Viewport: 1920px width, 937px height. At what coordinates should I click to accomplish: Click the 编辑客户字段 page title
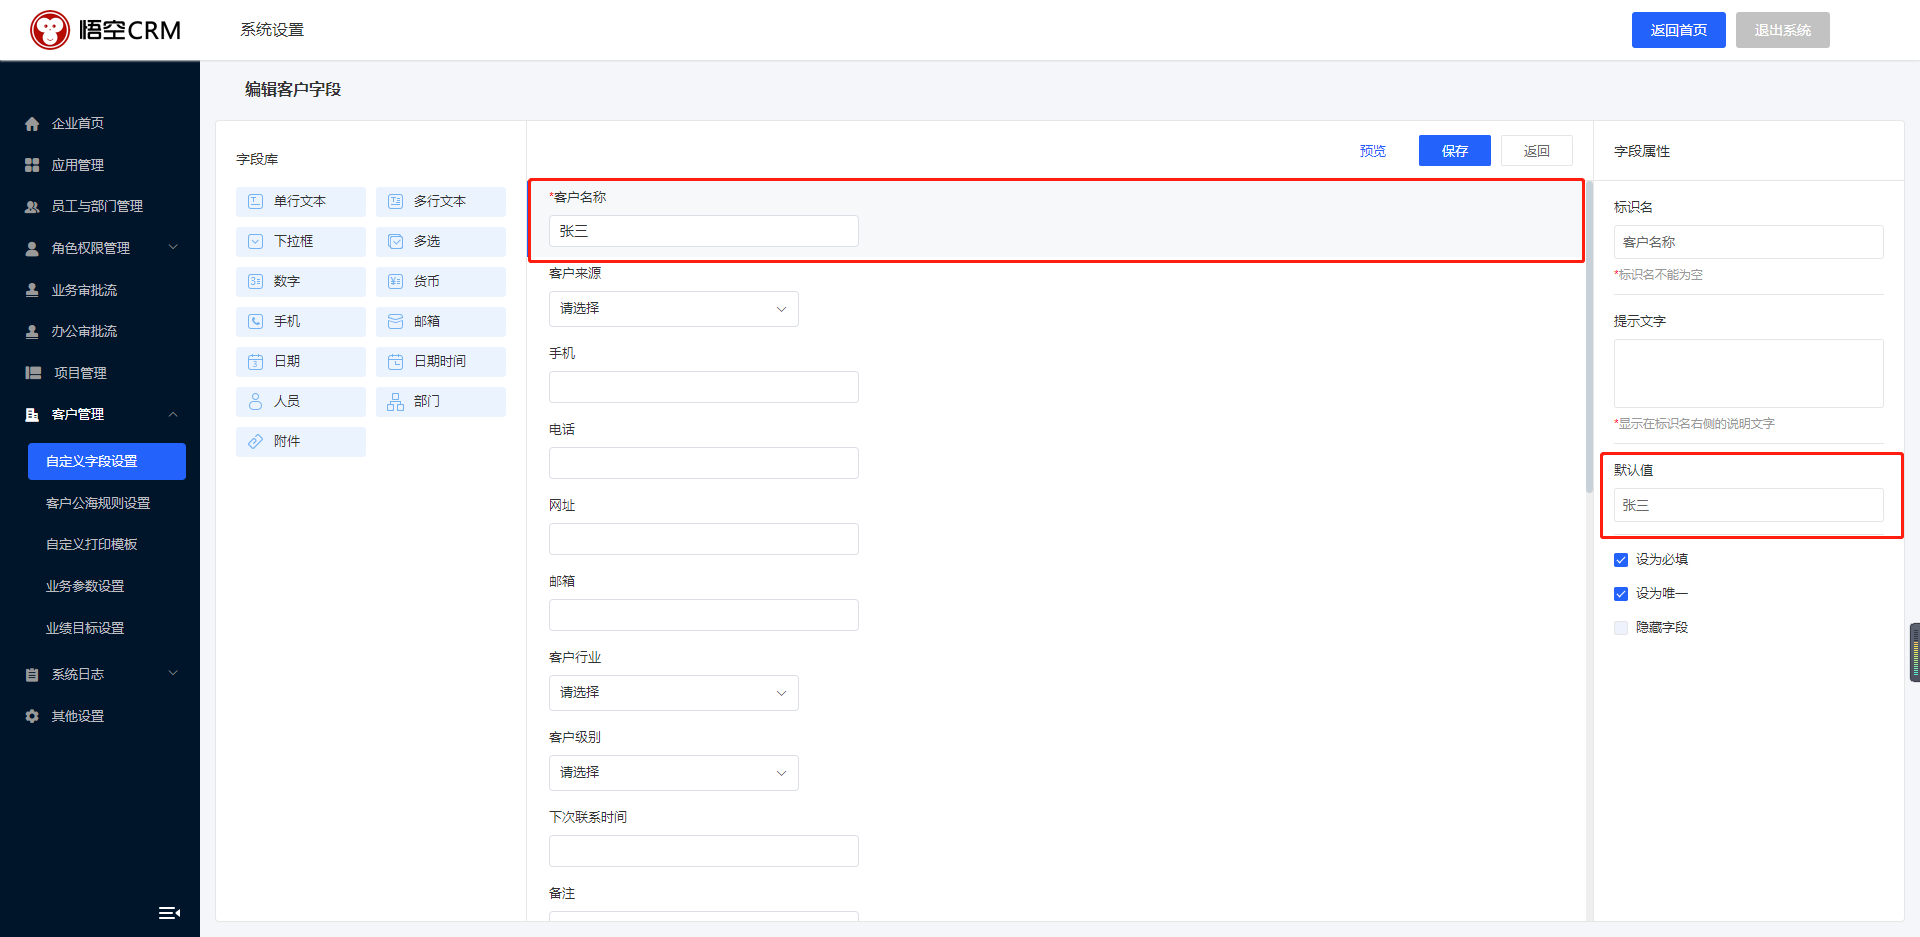coord(293,89)
